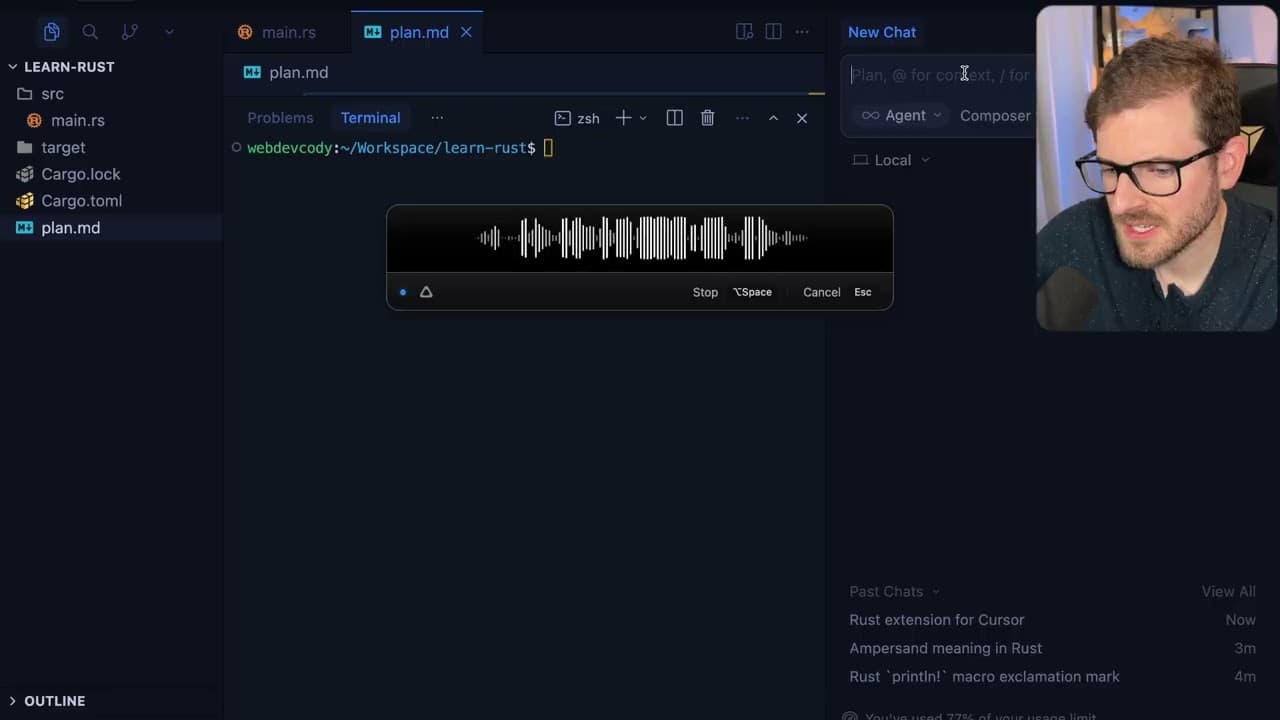Open the Explorer files icon
The image size is (1280, 720).
coord(52,32)
